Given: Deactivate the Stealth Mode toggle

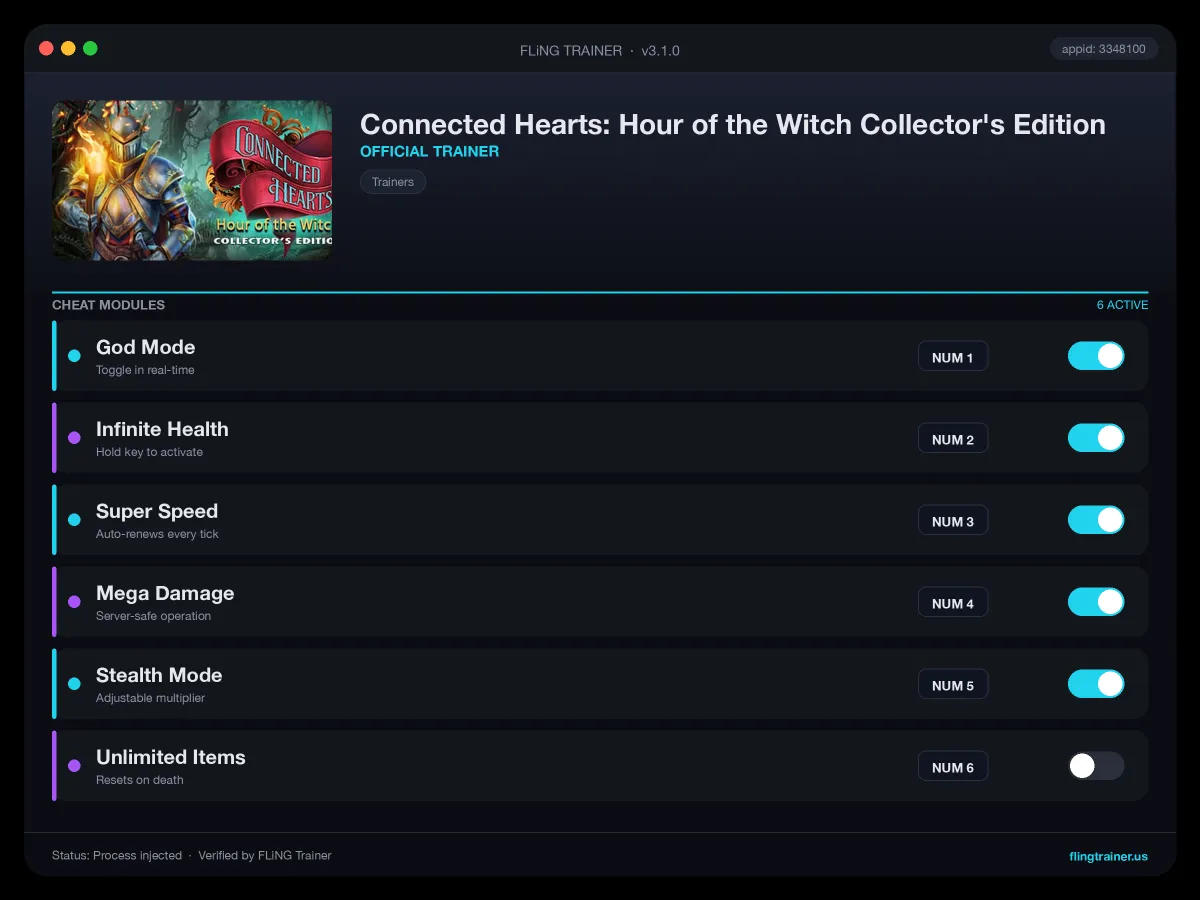Looking at the screenshot, I should pos(1096,684).
